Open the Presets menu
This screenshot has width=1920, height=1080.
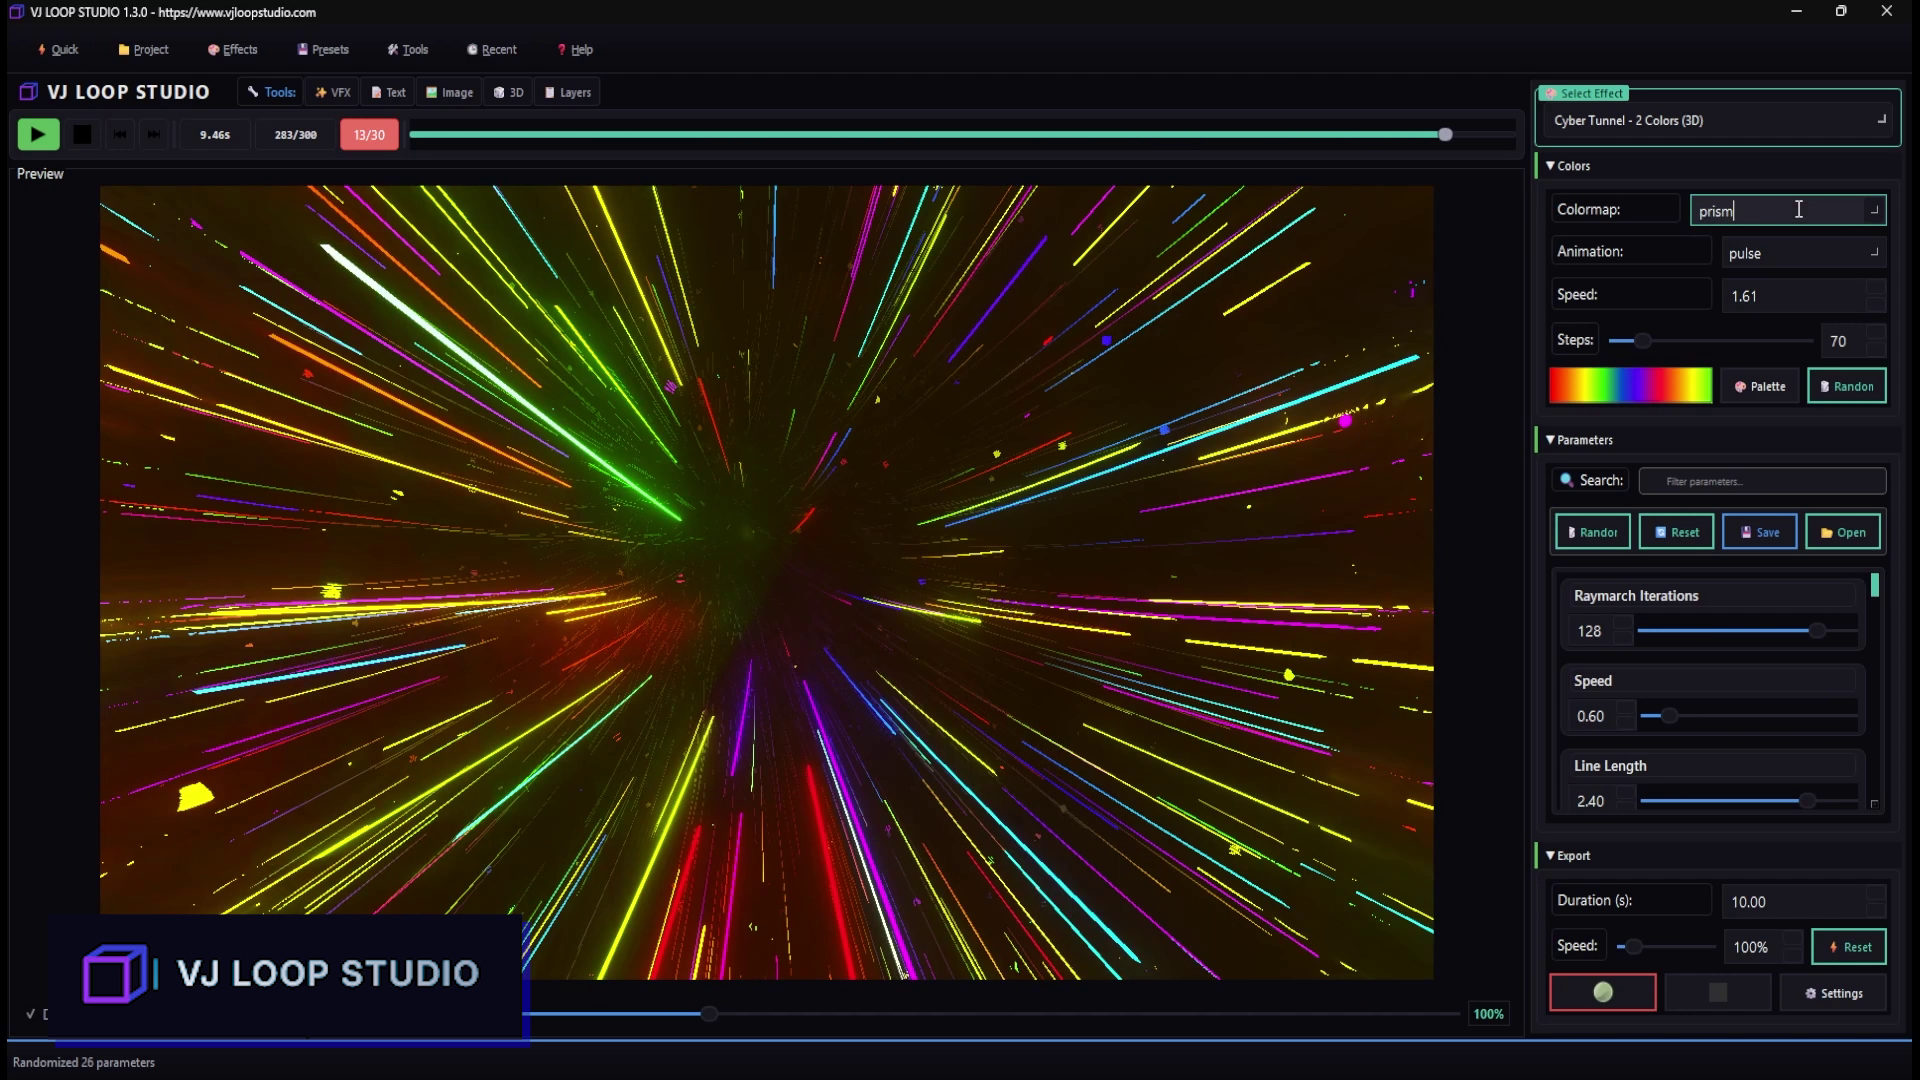click(x=322, y=49)
